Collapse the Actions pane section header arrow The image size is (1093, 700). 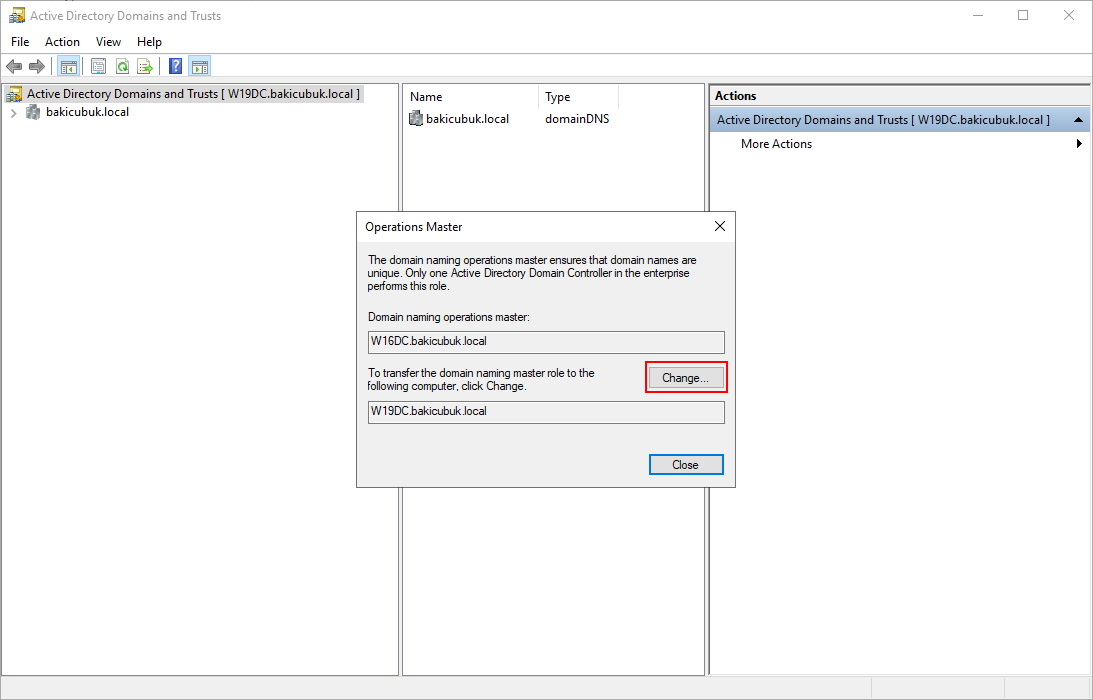[x=1078, y=120]
